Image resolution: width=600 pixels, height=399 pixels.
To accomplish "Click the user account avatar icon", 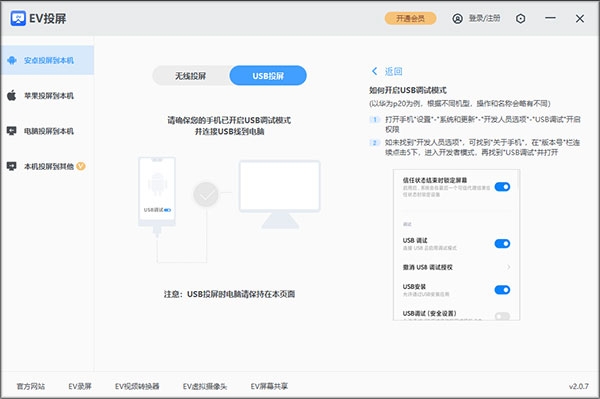I will (457, 18).
